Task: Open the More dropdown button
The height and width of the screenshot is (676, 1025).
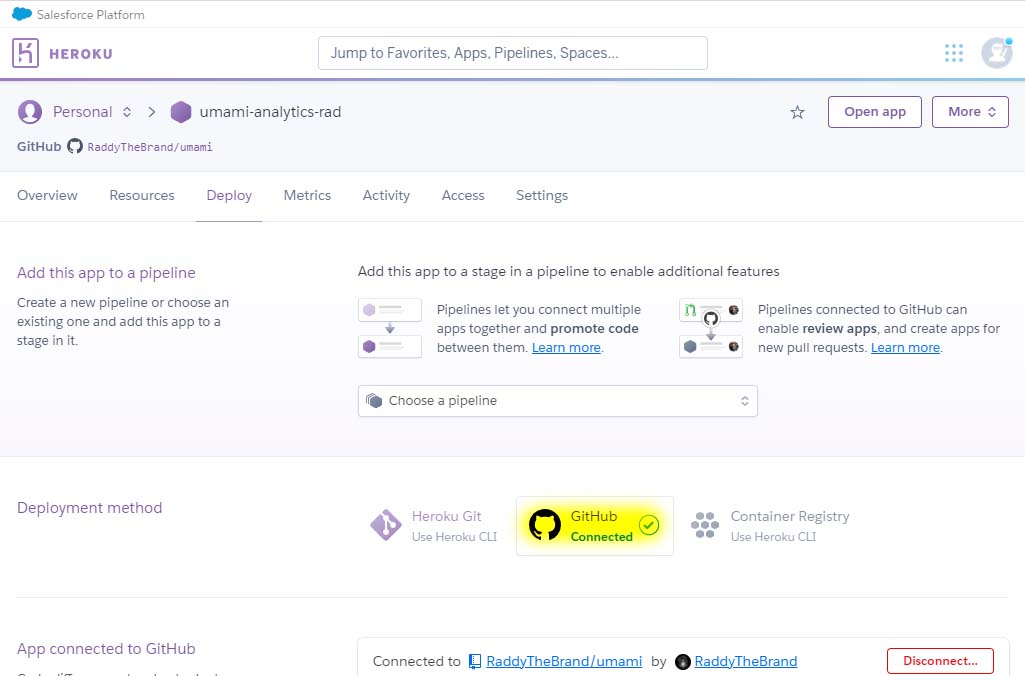Action: 970,112
